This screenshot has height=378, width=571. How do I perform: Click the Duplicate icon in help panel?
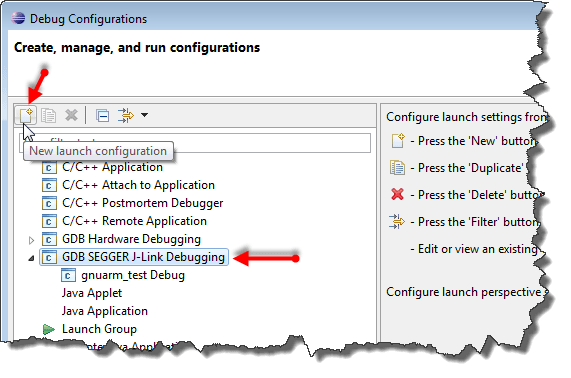tap(397, 168)
